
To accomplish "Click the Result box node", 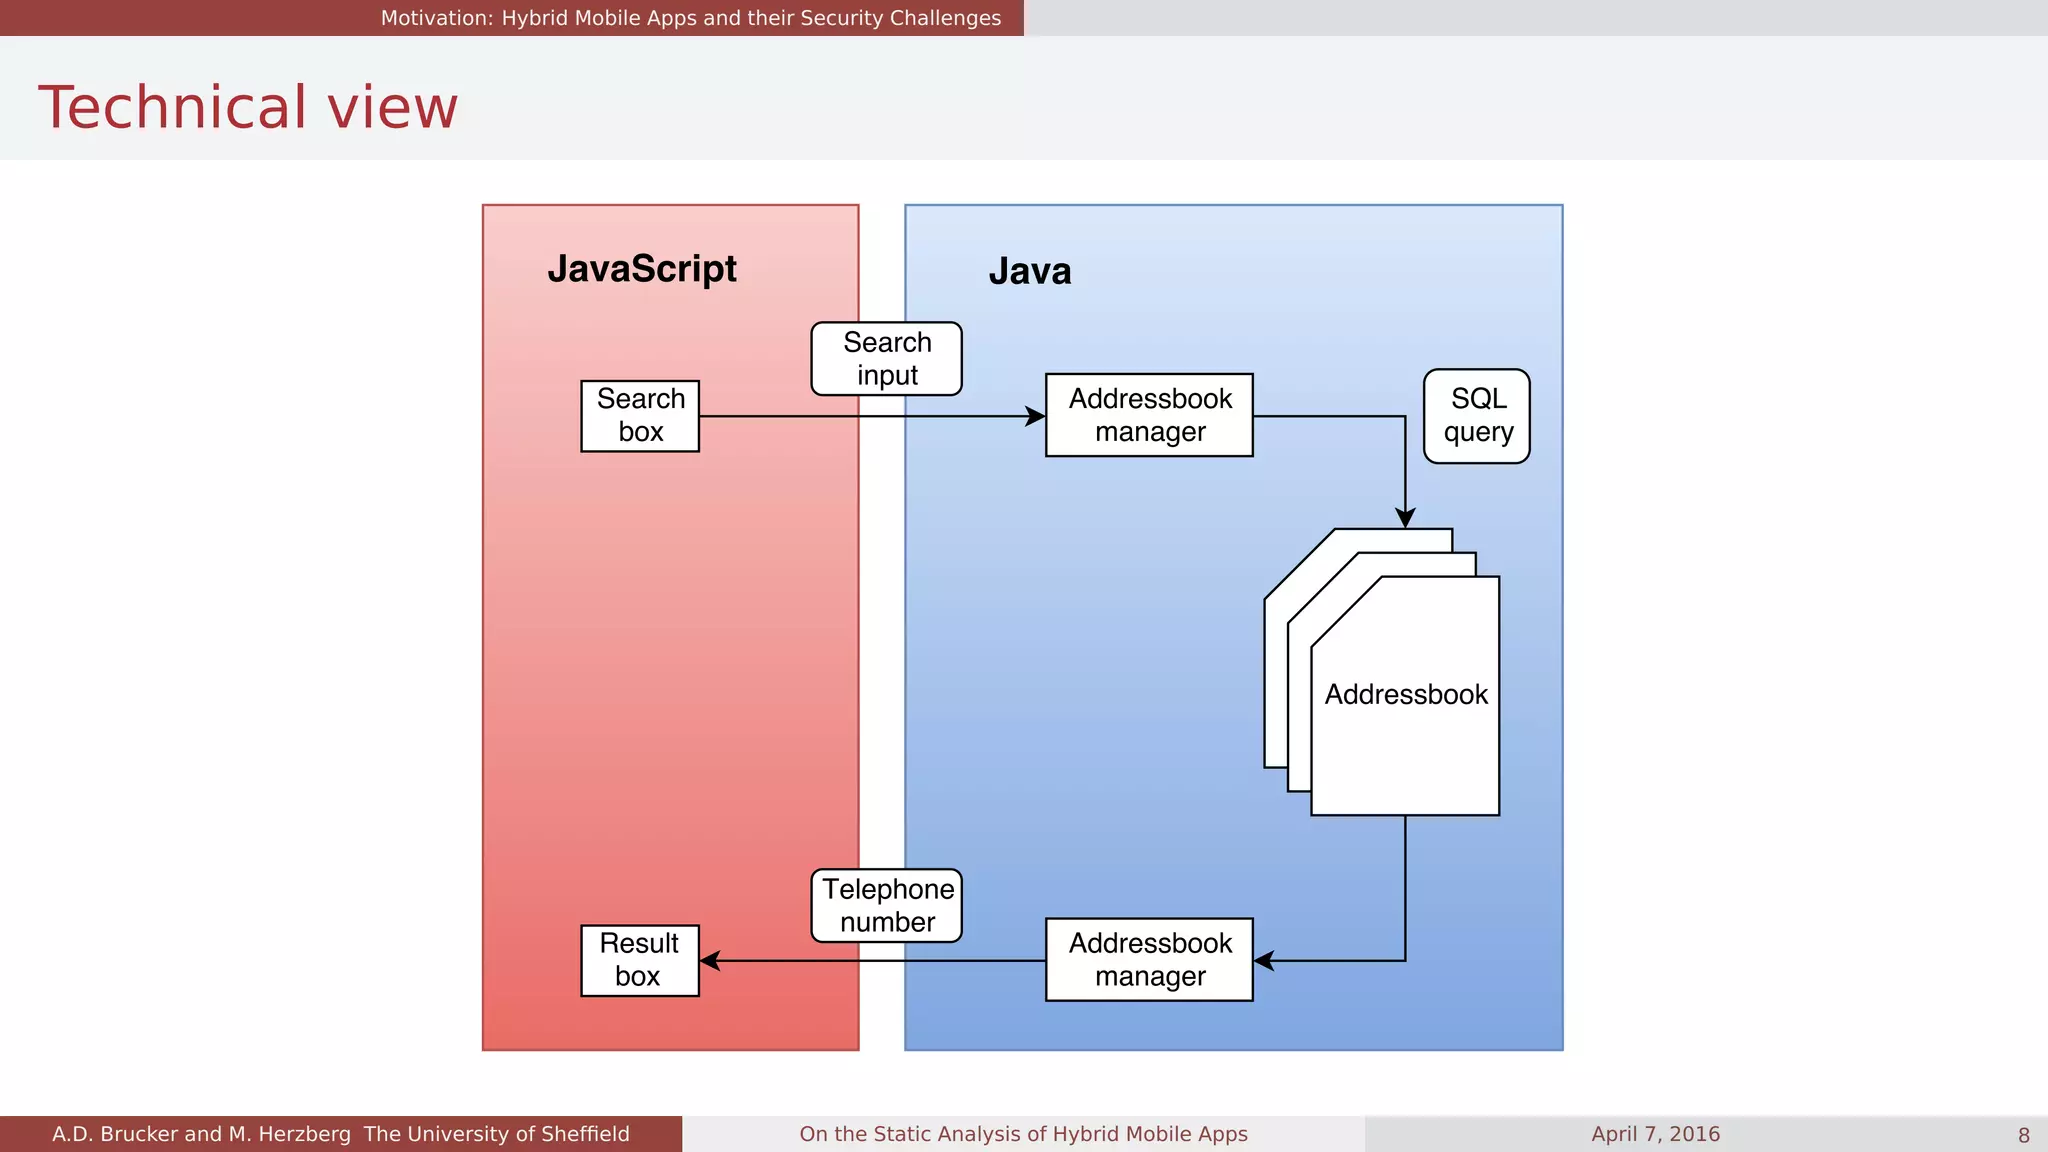I will point(640,960).
